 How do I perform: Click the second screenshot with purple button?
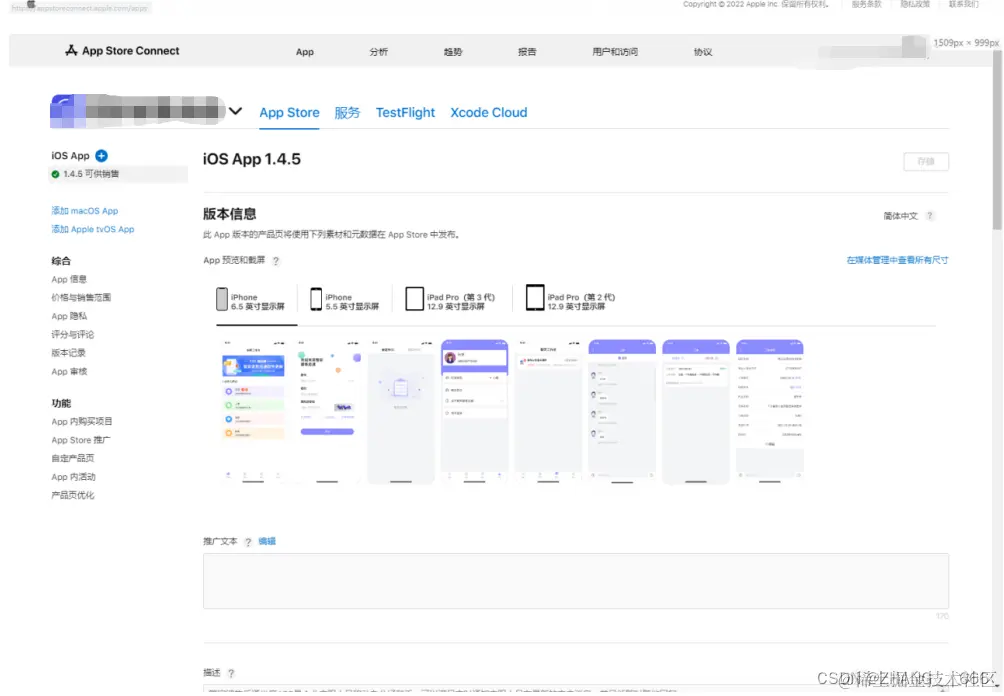[x=327, y=412]
